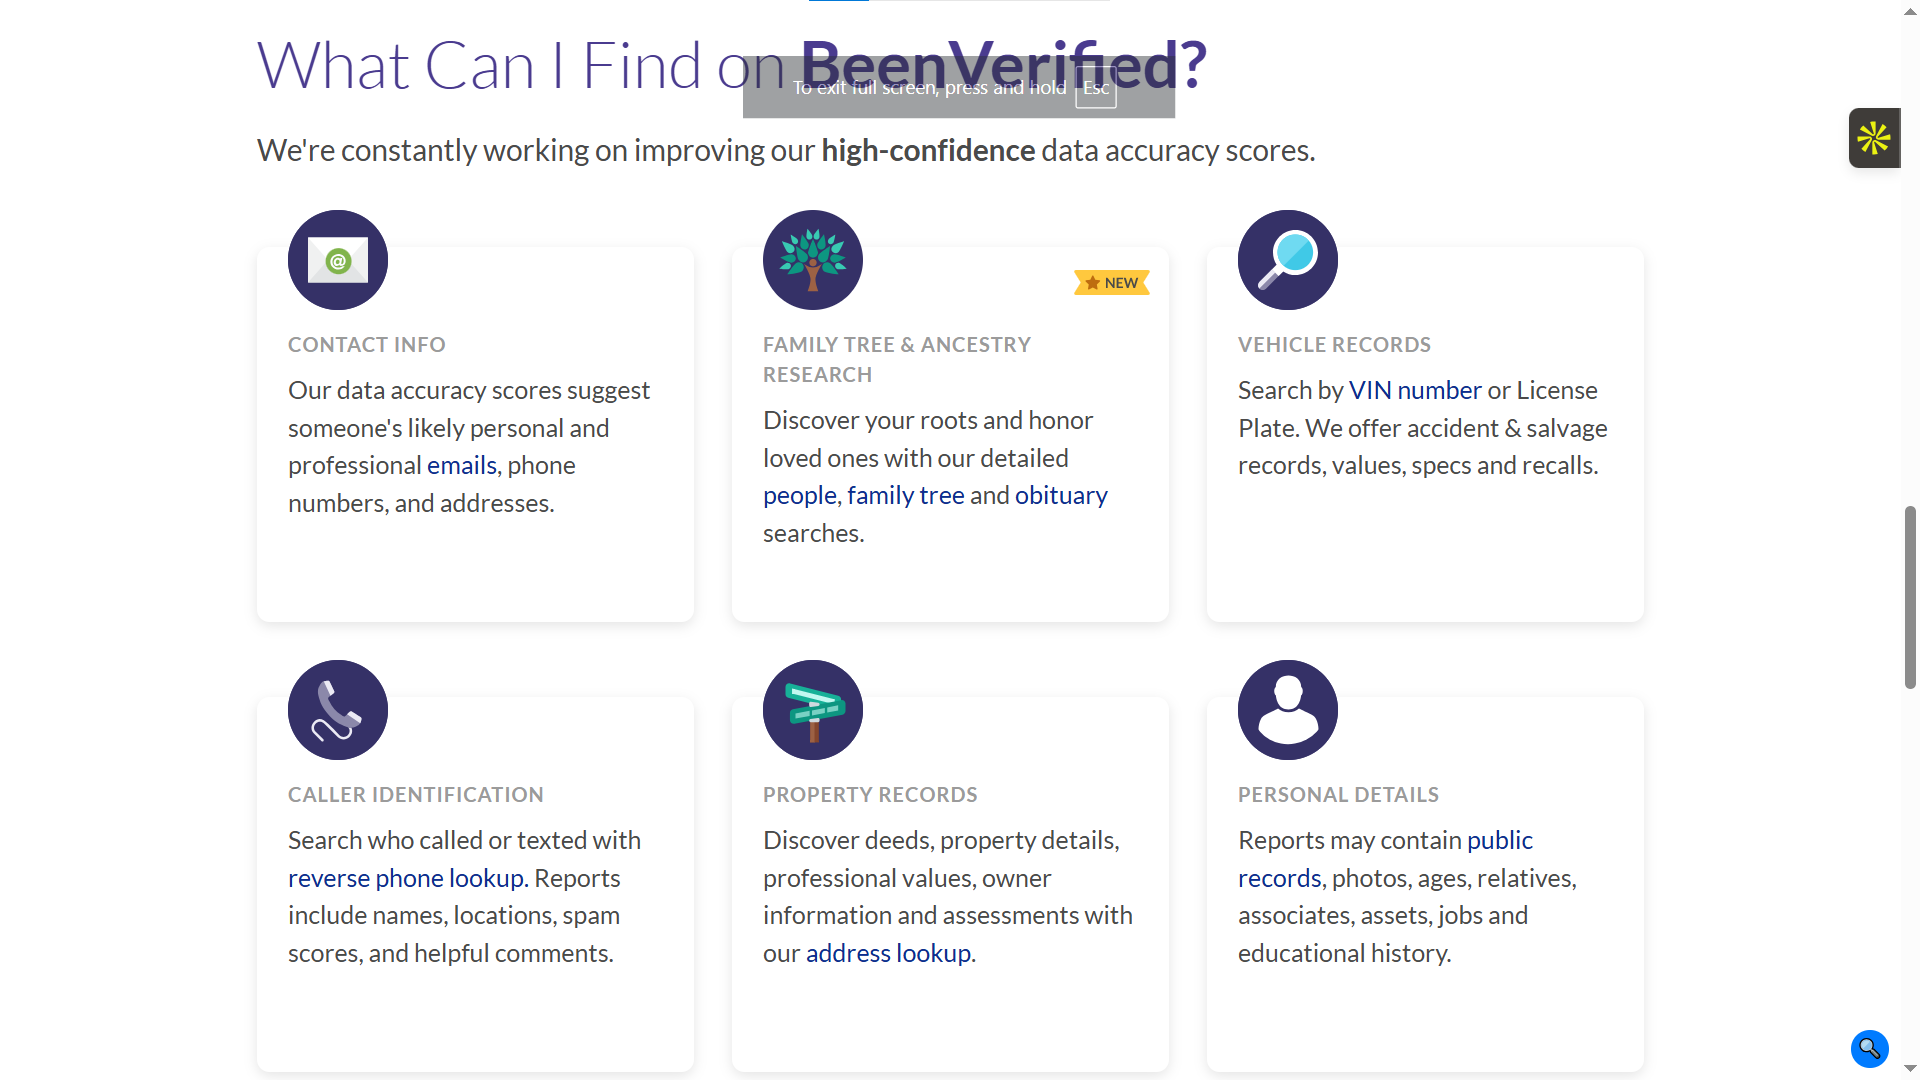Viewport: 1920px width, 1080px height.
Task: Click the Contact Info envelope icon
Action: [338, 260]
